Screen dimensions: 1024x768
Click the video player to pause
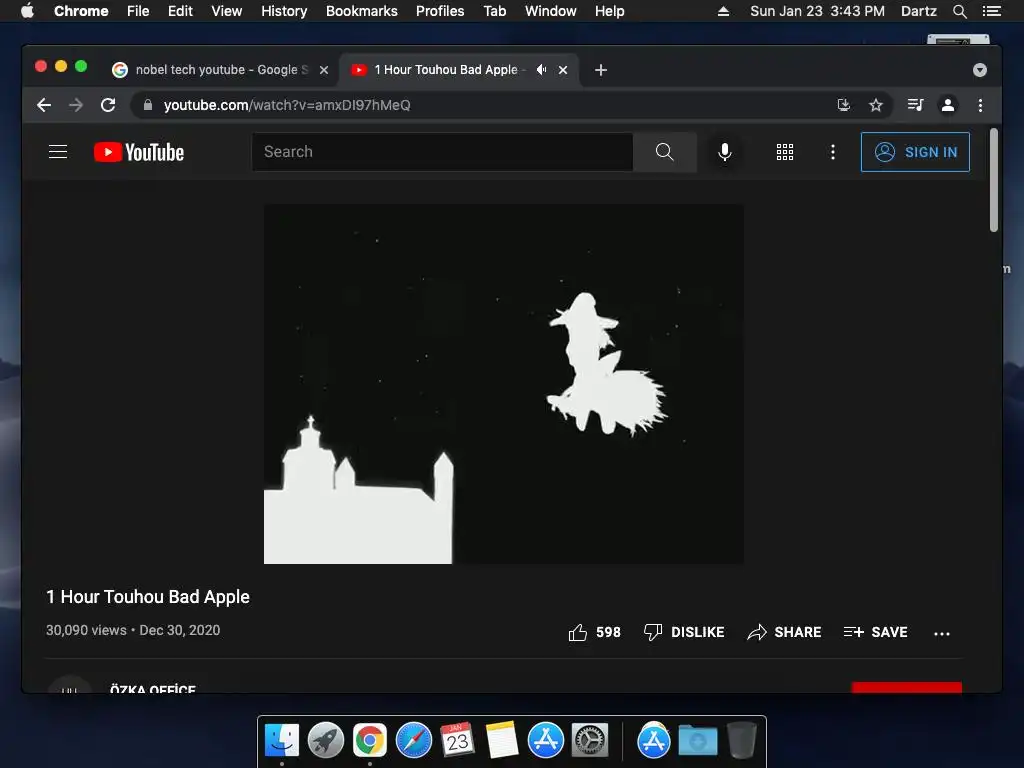[504, 384]
